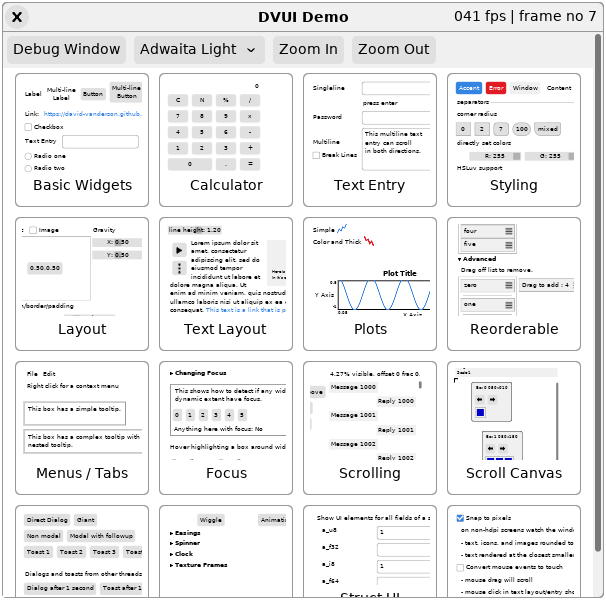This screenshot has width=606, height=600.
Task: Select Radio two option
Action: click(x=28, y=168)
